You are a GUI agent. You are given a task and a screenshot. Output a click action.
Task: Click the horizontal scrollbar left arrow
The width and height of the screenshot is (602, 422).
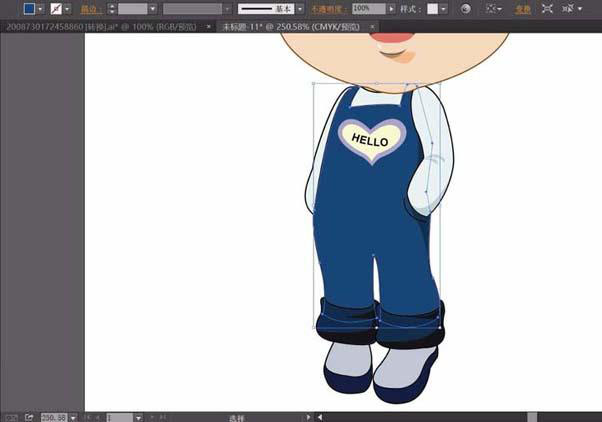click(x=319, y=417)
